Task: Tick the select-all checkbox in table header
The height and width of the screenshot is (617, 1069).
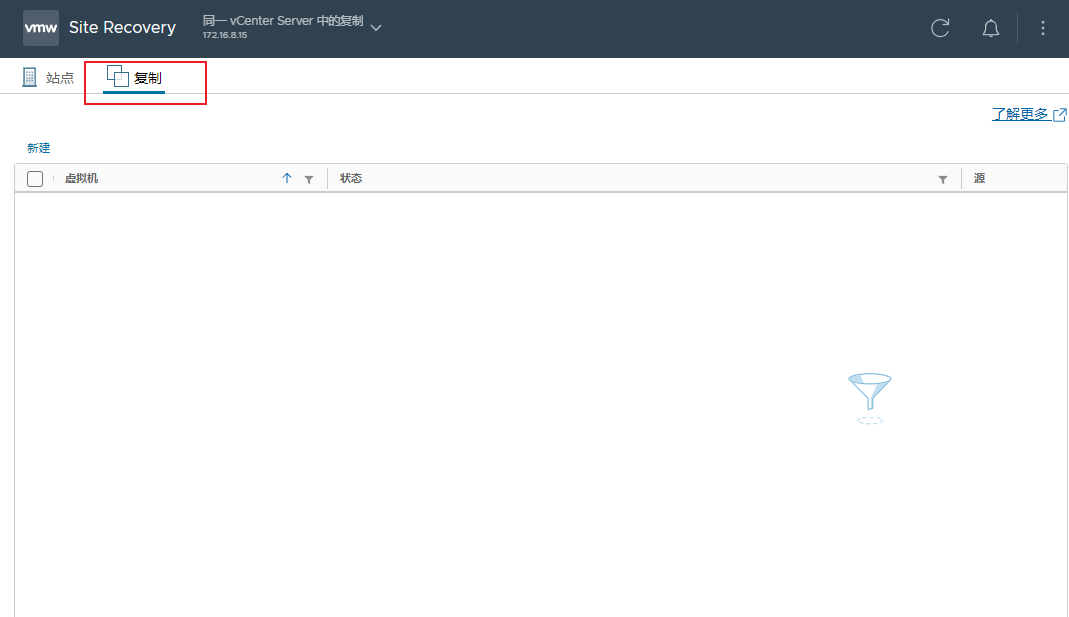Action: click(35, 179)
